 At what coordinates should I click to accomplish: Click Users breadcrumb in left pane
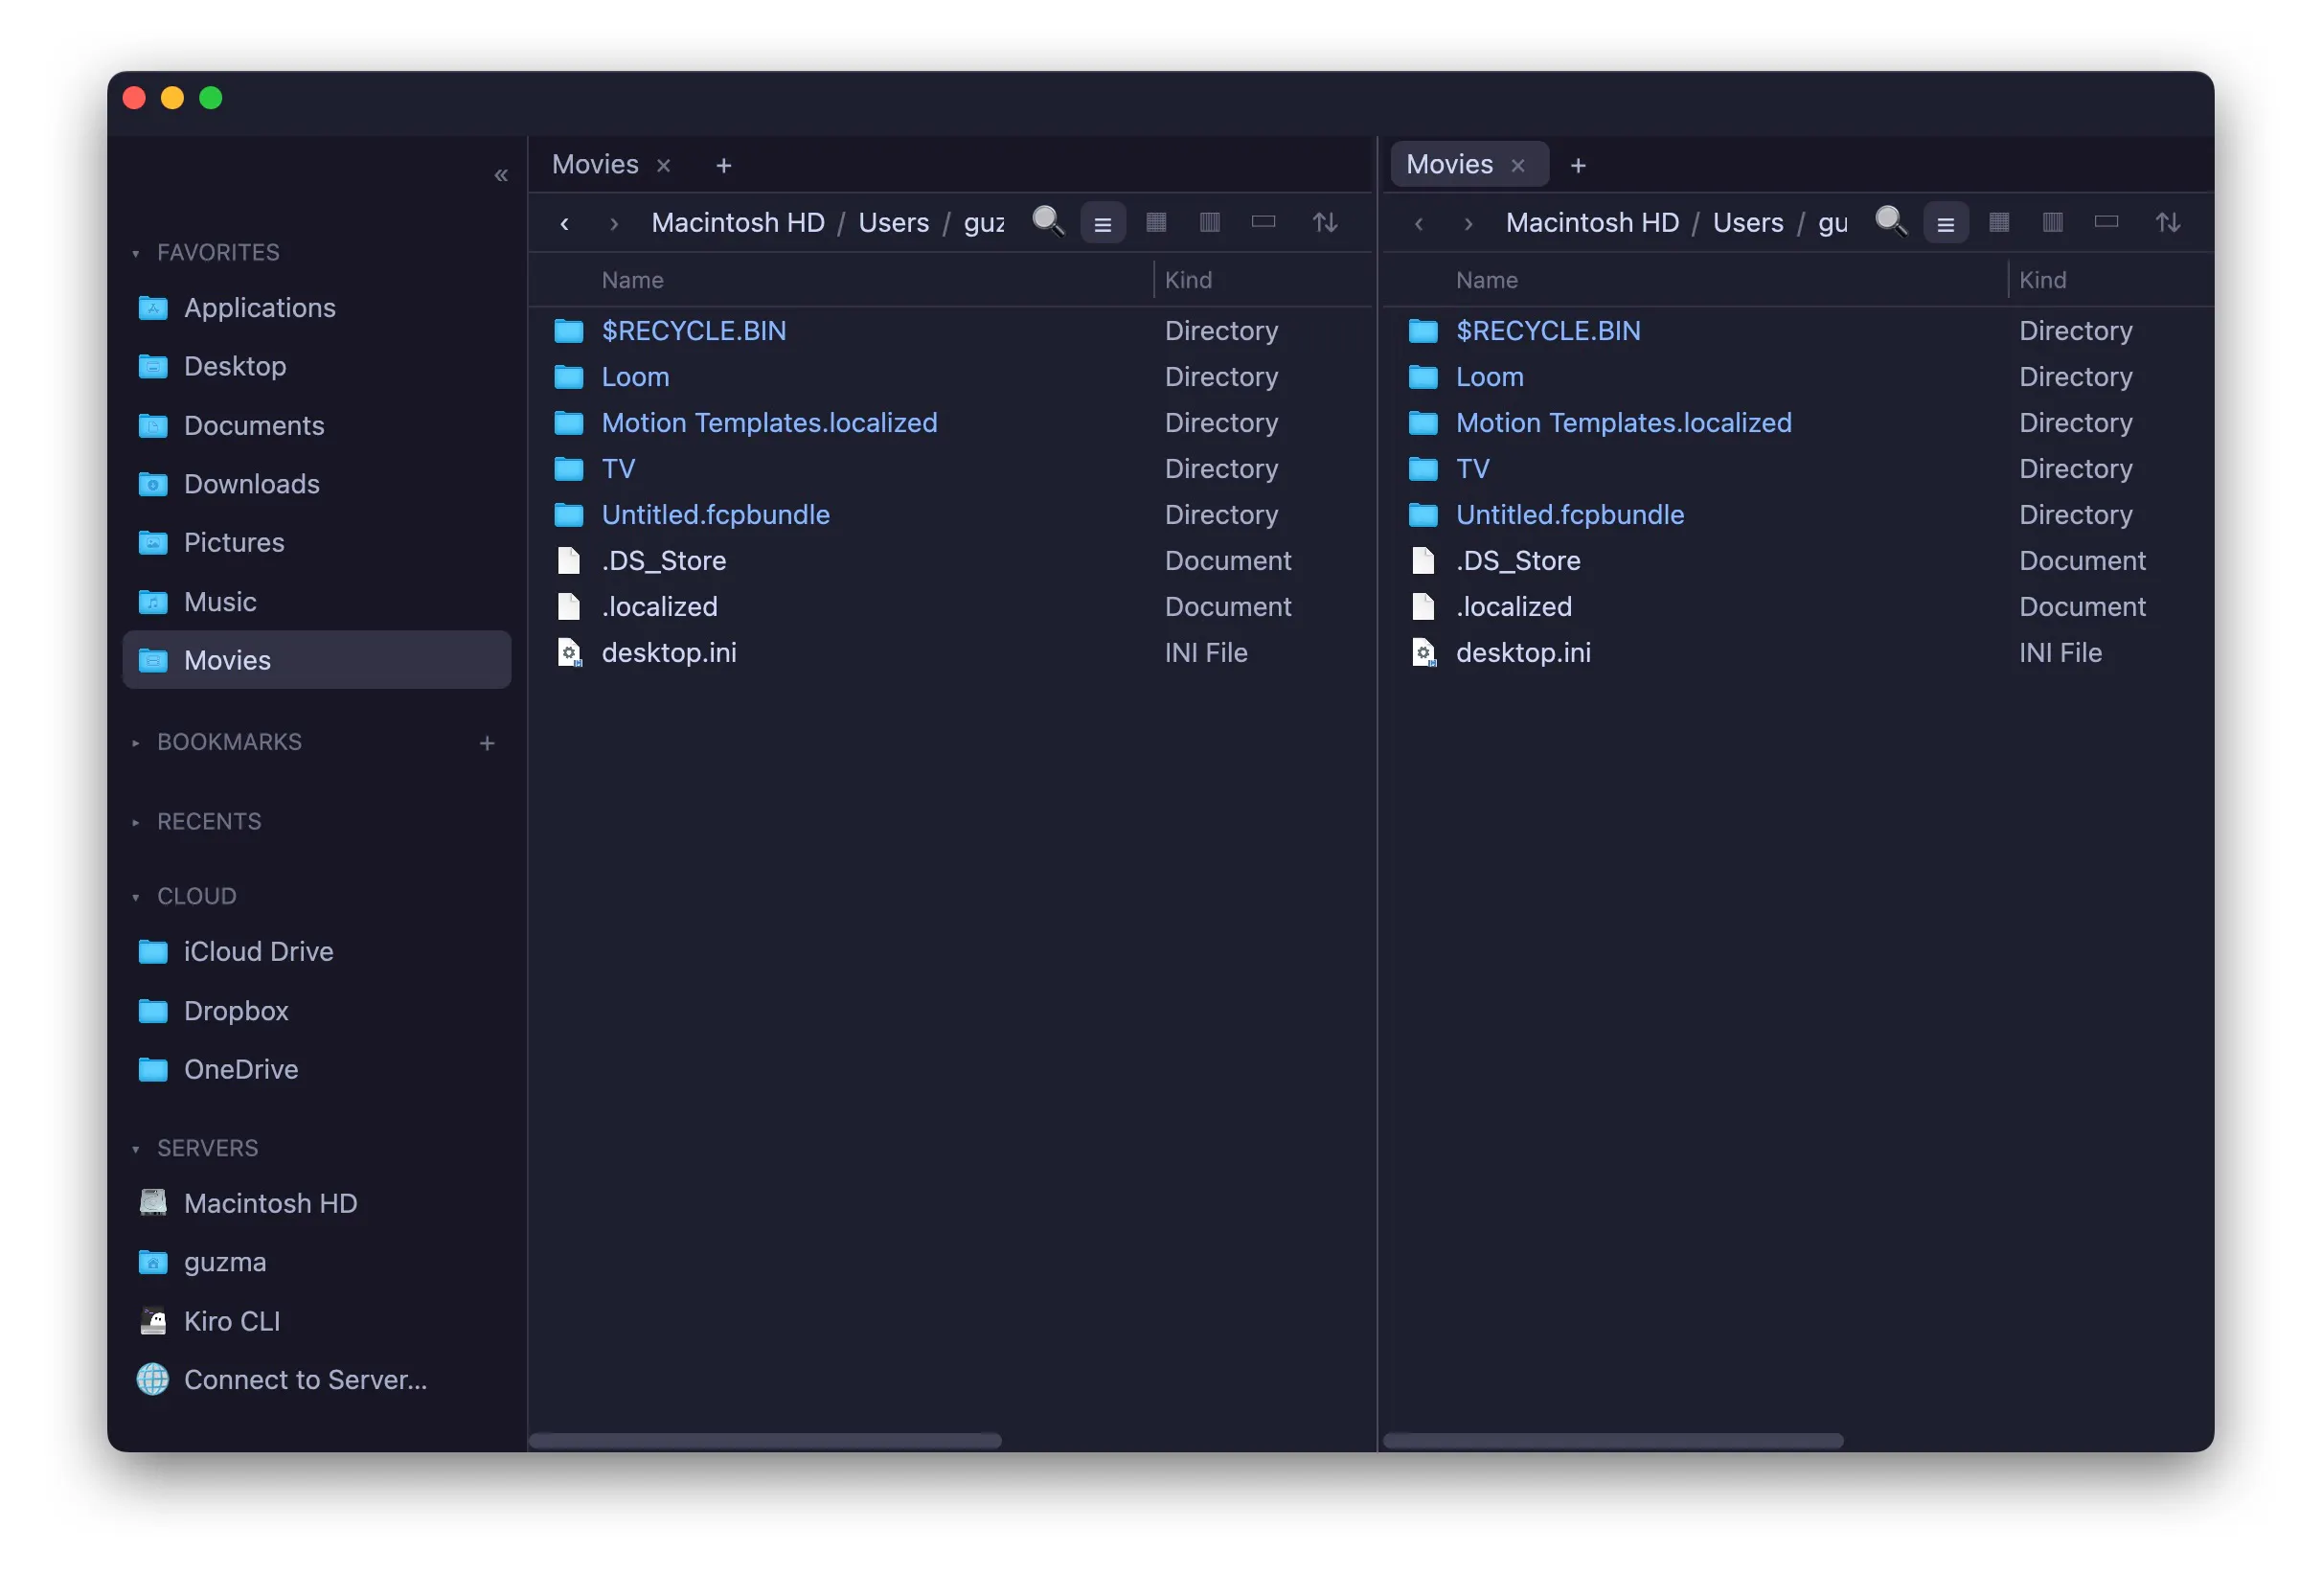893,223
